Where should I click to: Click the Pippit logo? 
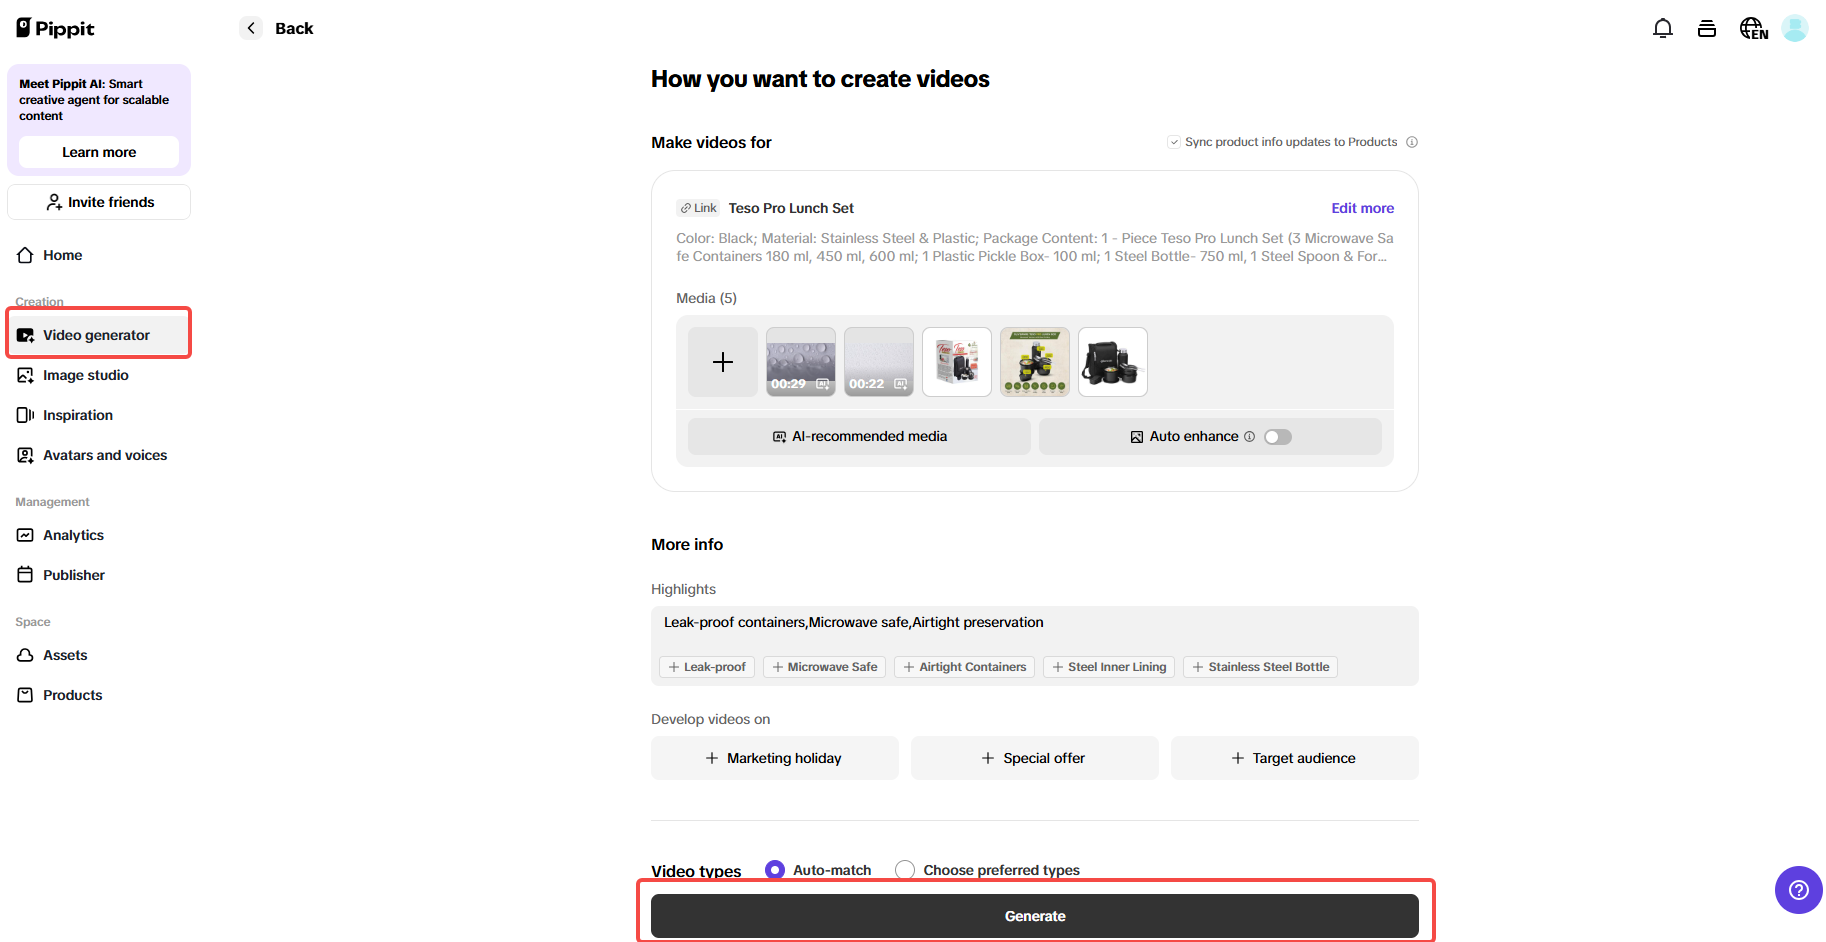(55, 27)
